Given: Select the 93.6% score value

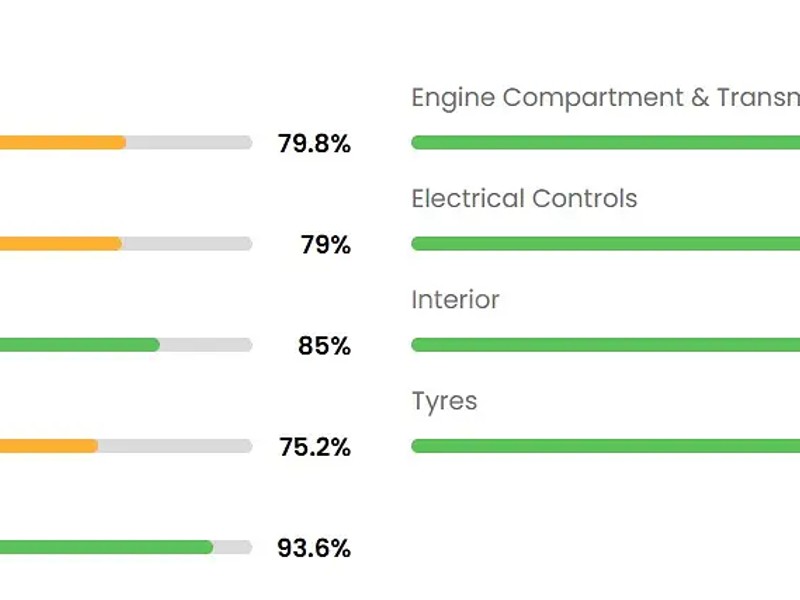Looking at the screenshot, I should click(314, 548).
